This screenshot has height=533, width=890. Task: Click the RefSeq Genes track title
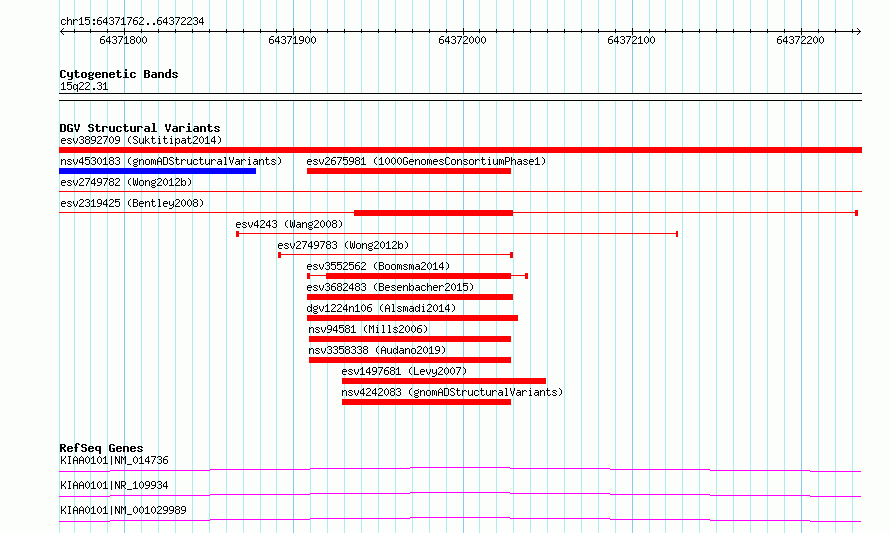tap(101, 448)
